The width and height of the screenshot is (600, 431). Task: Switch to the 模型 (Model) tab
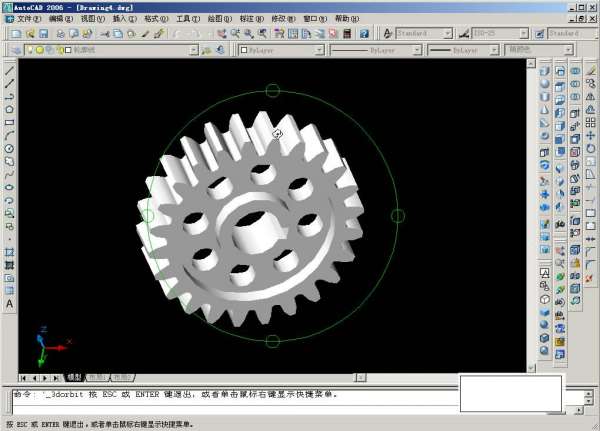click(74, 378)
